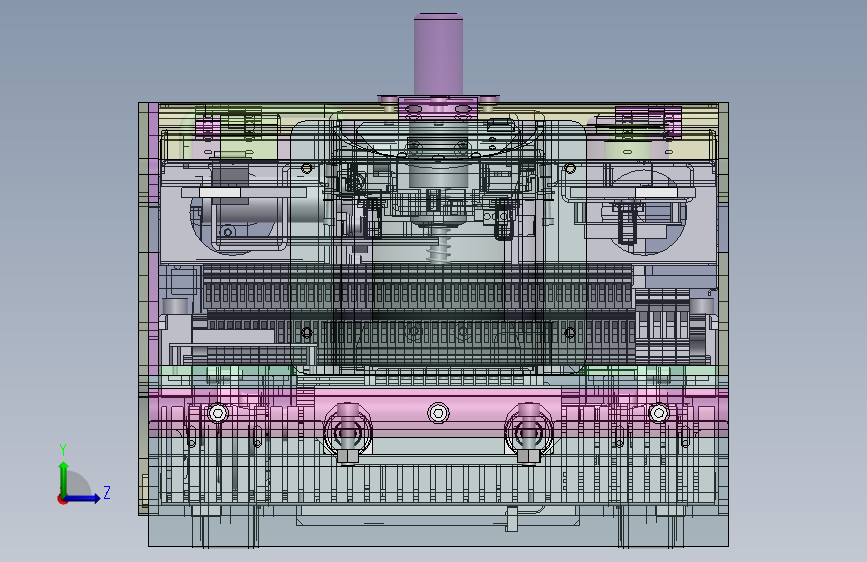Select the purple mounting flange beneath the shaft

click(x=438, y=107)
